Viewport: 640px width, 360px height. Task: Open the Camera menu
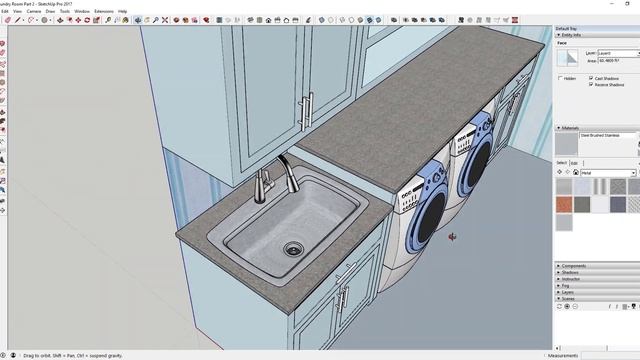(x=34, y=11)
